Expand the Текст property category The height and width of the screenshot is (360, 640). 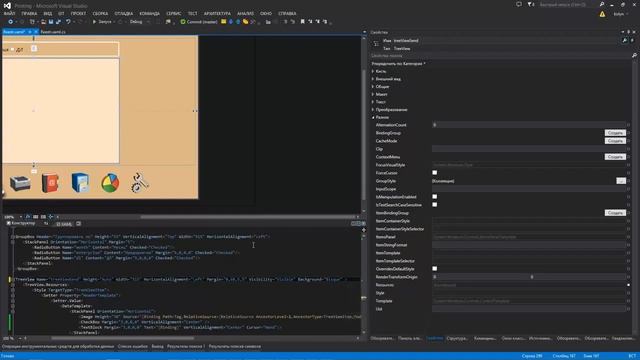click(x=373, y=102)
